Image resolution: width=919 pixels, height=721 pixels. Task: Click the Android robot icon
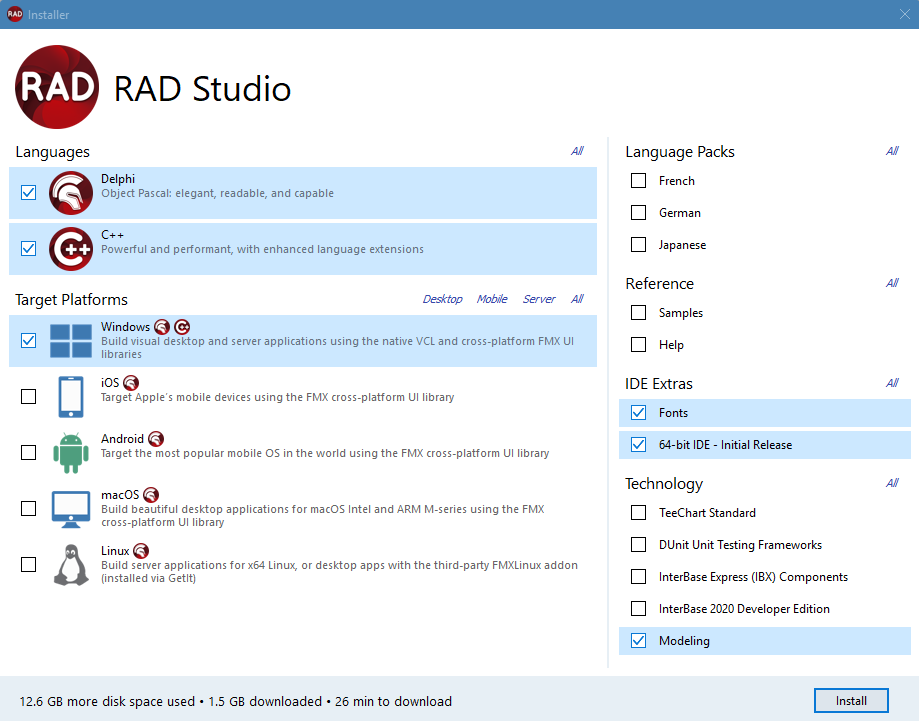71,453
